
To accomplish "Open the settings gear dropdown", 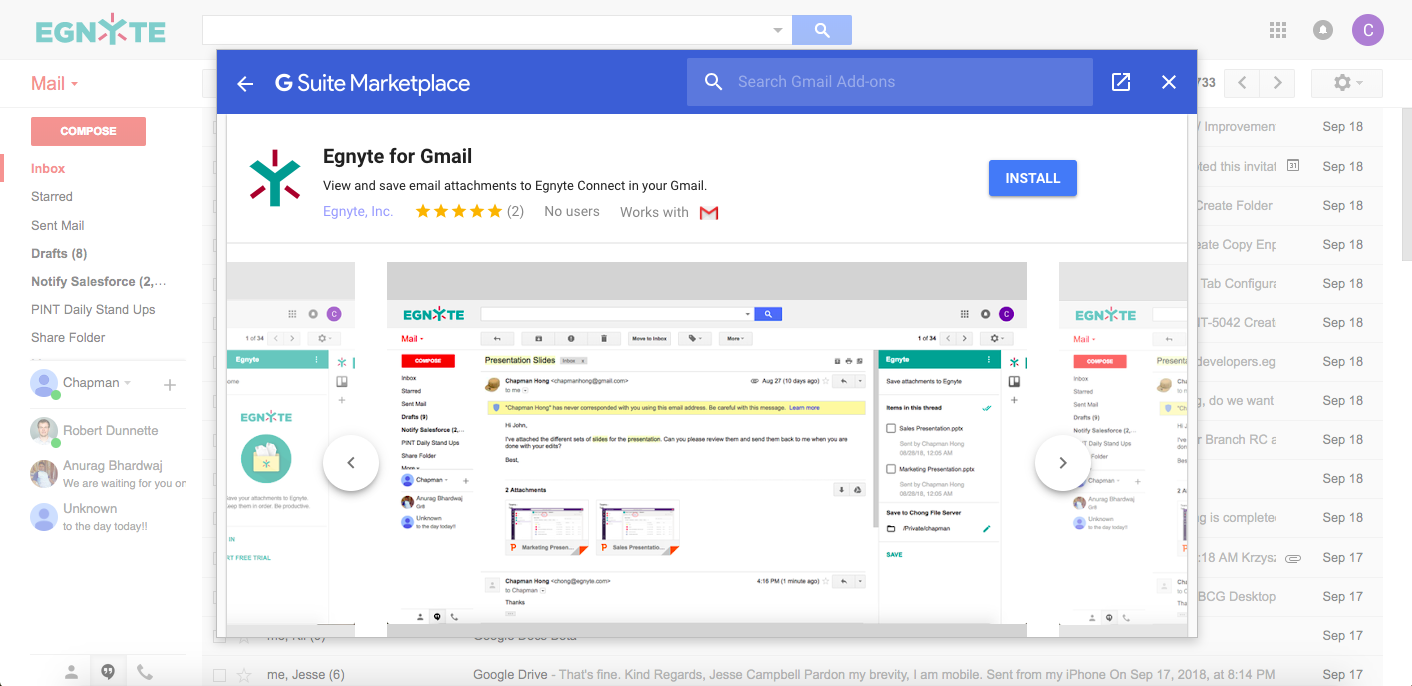I will (x=1347, y=83).
